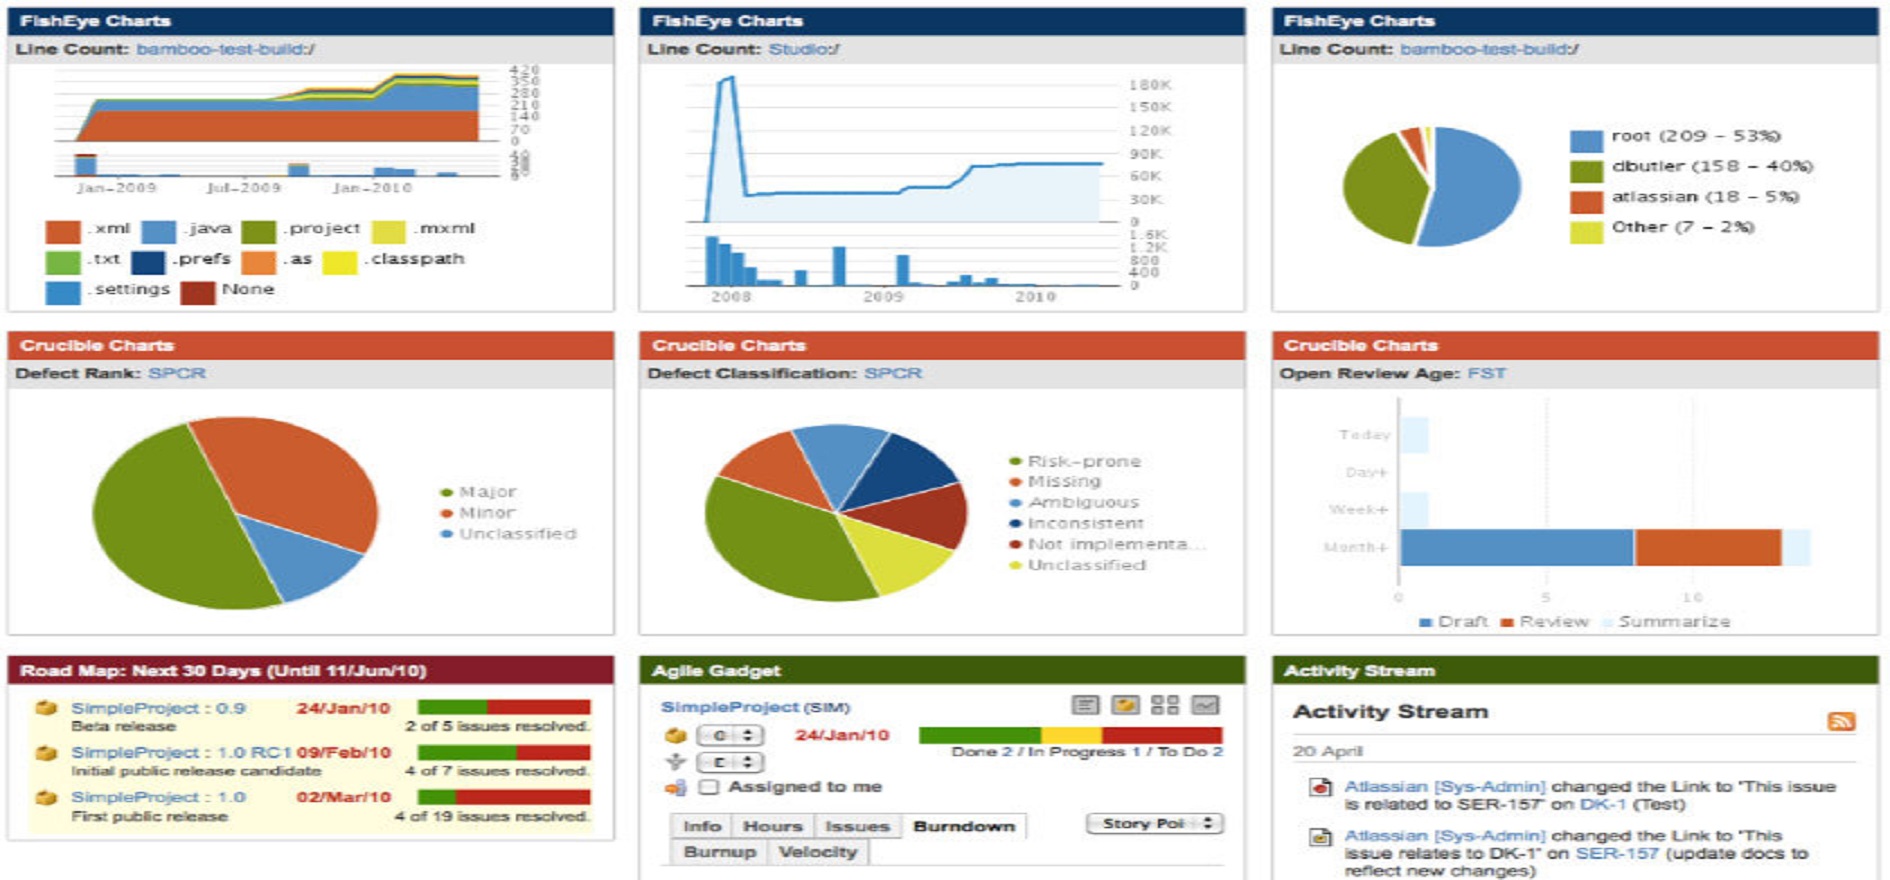Click the component icon beside the second Agile dropdown
Viewport: 1890px width, 880px height.
[676, 762]
